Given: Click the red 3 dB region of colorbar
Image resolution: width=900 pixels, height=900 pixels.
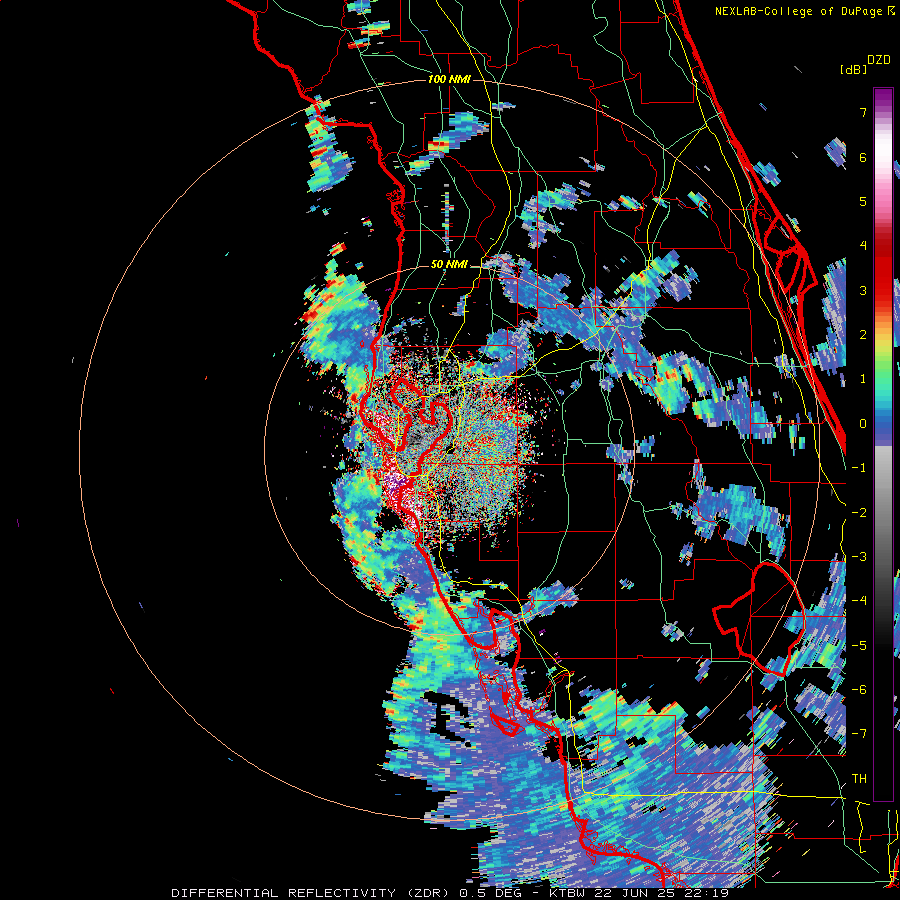Looking at the screenshot, I should [883, 290].
